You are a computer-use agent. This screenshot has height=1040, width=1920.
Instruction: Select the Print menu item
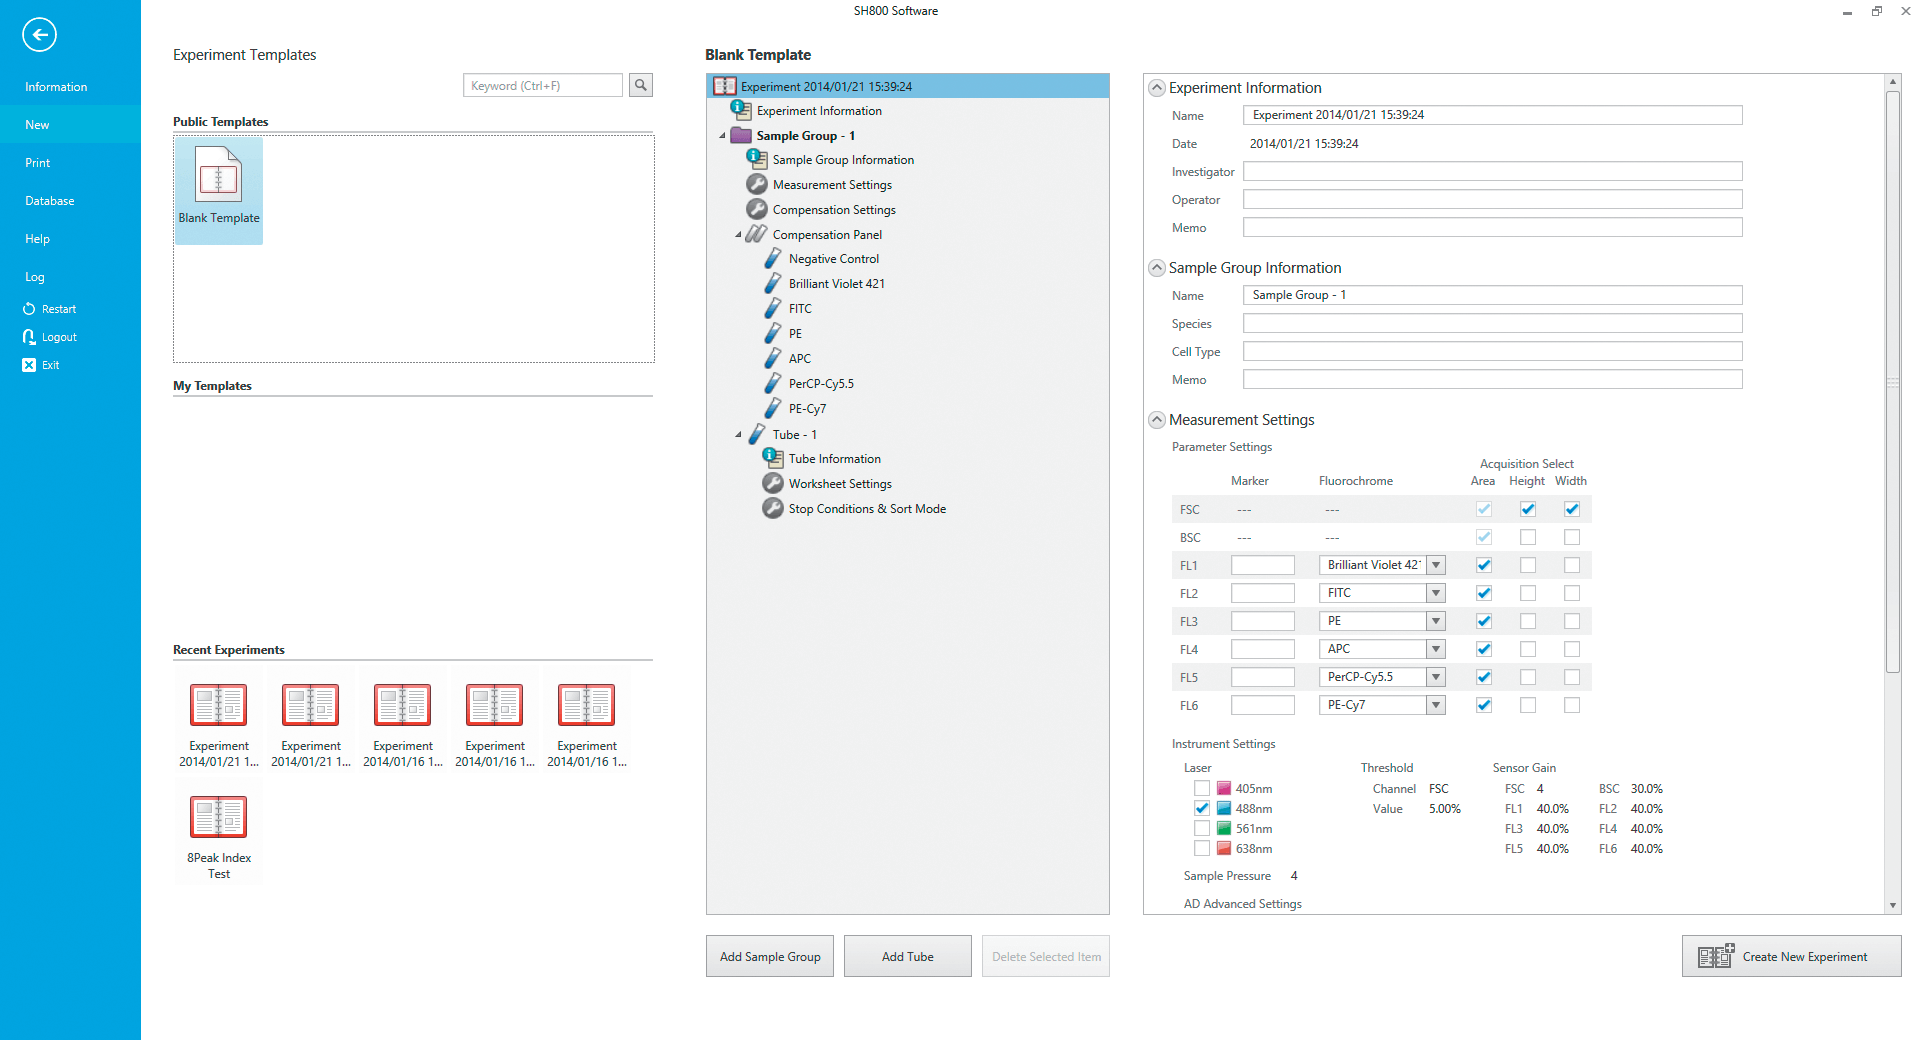[x=38, y=163]
